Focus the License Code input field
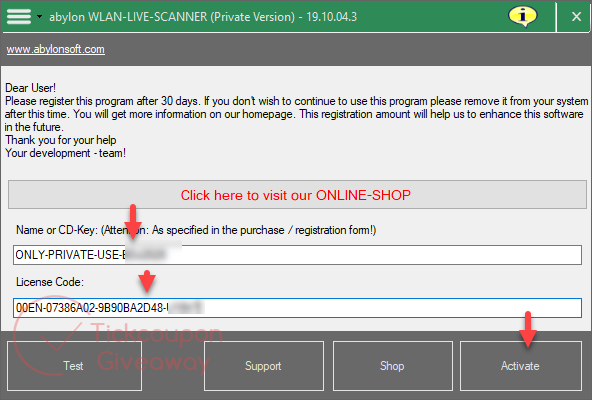 coord(297,308)
